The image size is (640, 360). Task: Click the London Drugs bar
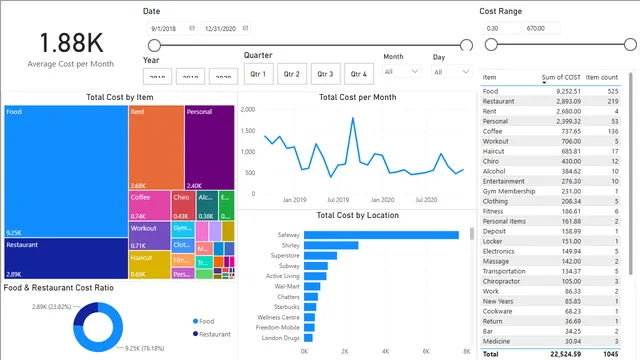pyautogui.click(x=308, y=338)
